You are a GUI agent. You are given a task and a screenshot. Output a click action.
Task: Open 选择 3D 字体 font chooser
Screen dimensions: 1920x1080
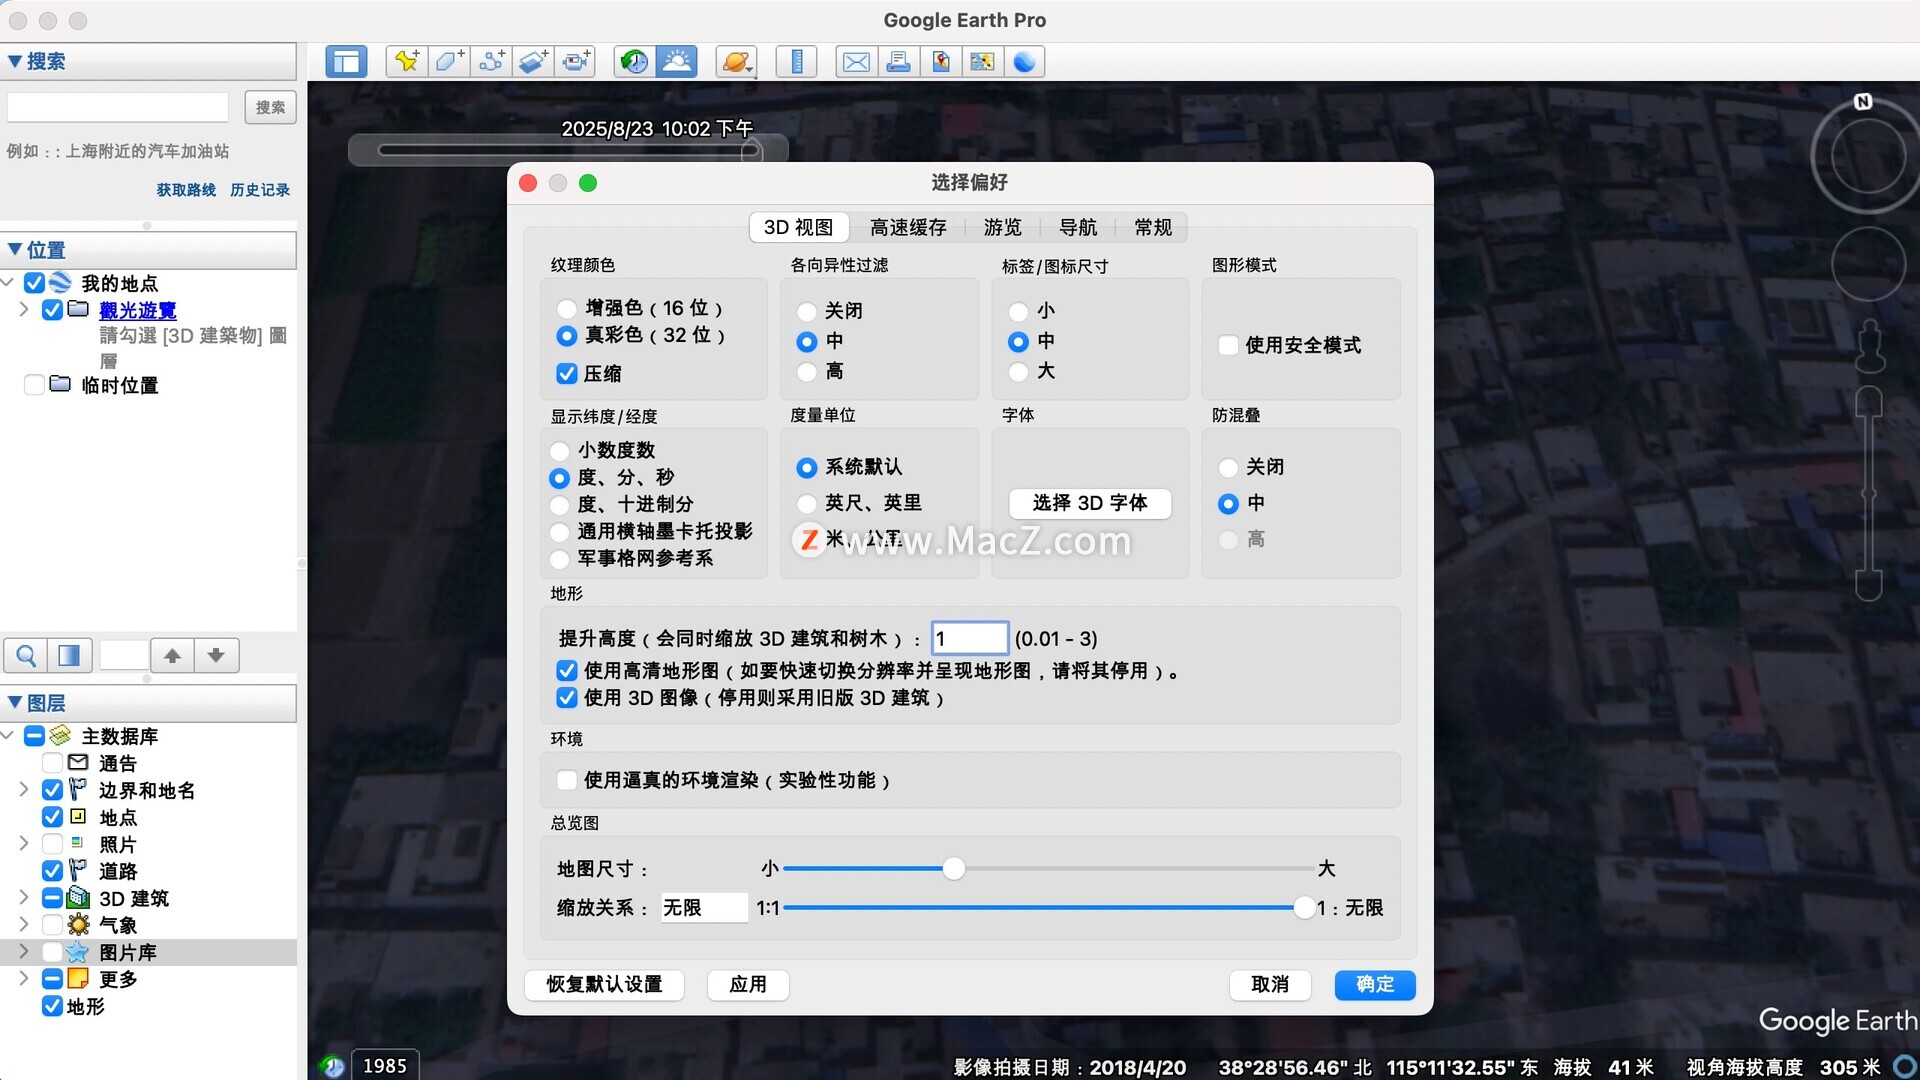tap(1090, 503)
